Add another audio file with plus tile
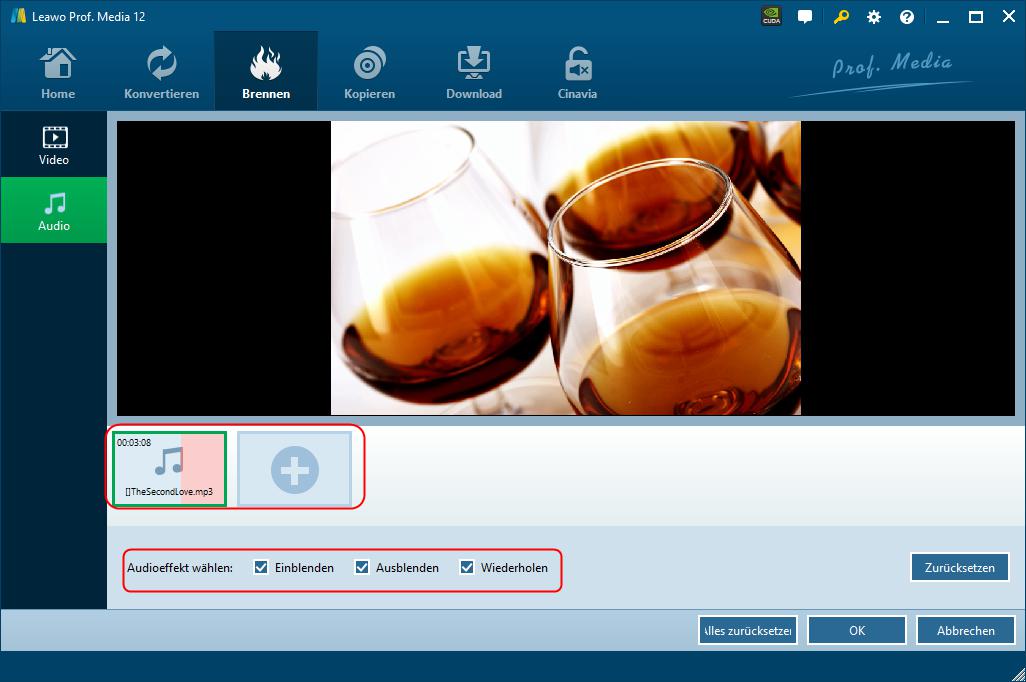The width and height of the screenshot is (1026, 682). pos(294,469)
